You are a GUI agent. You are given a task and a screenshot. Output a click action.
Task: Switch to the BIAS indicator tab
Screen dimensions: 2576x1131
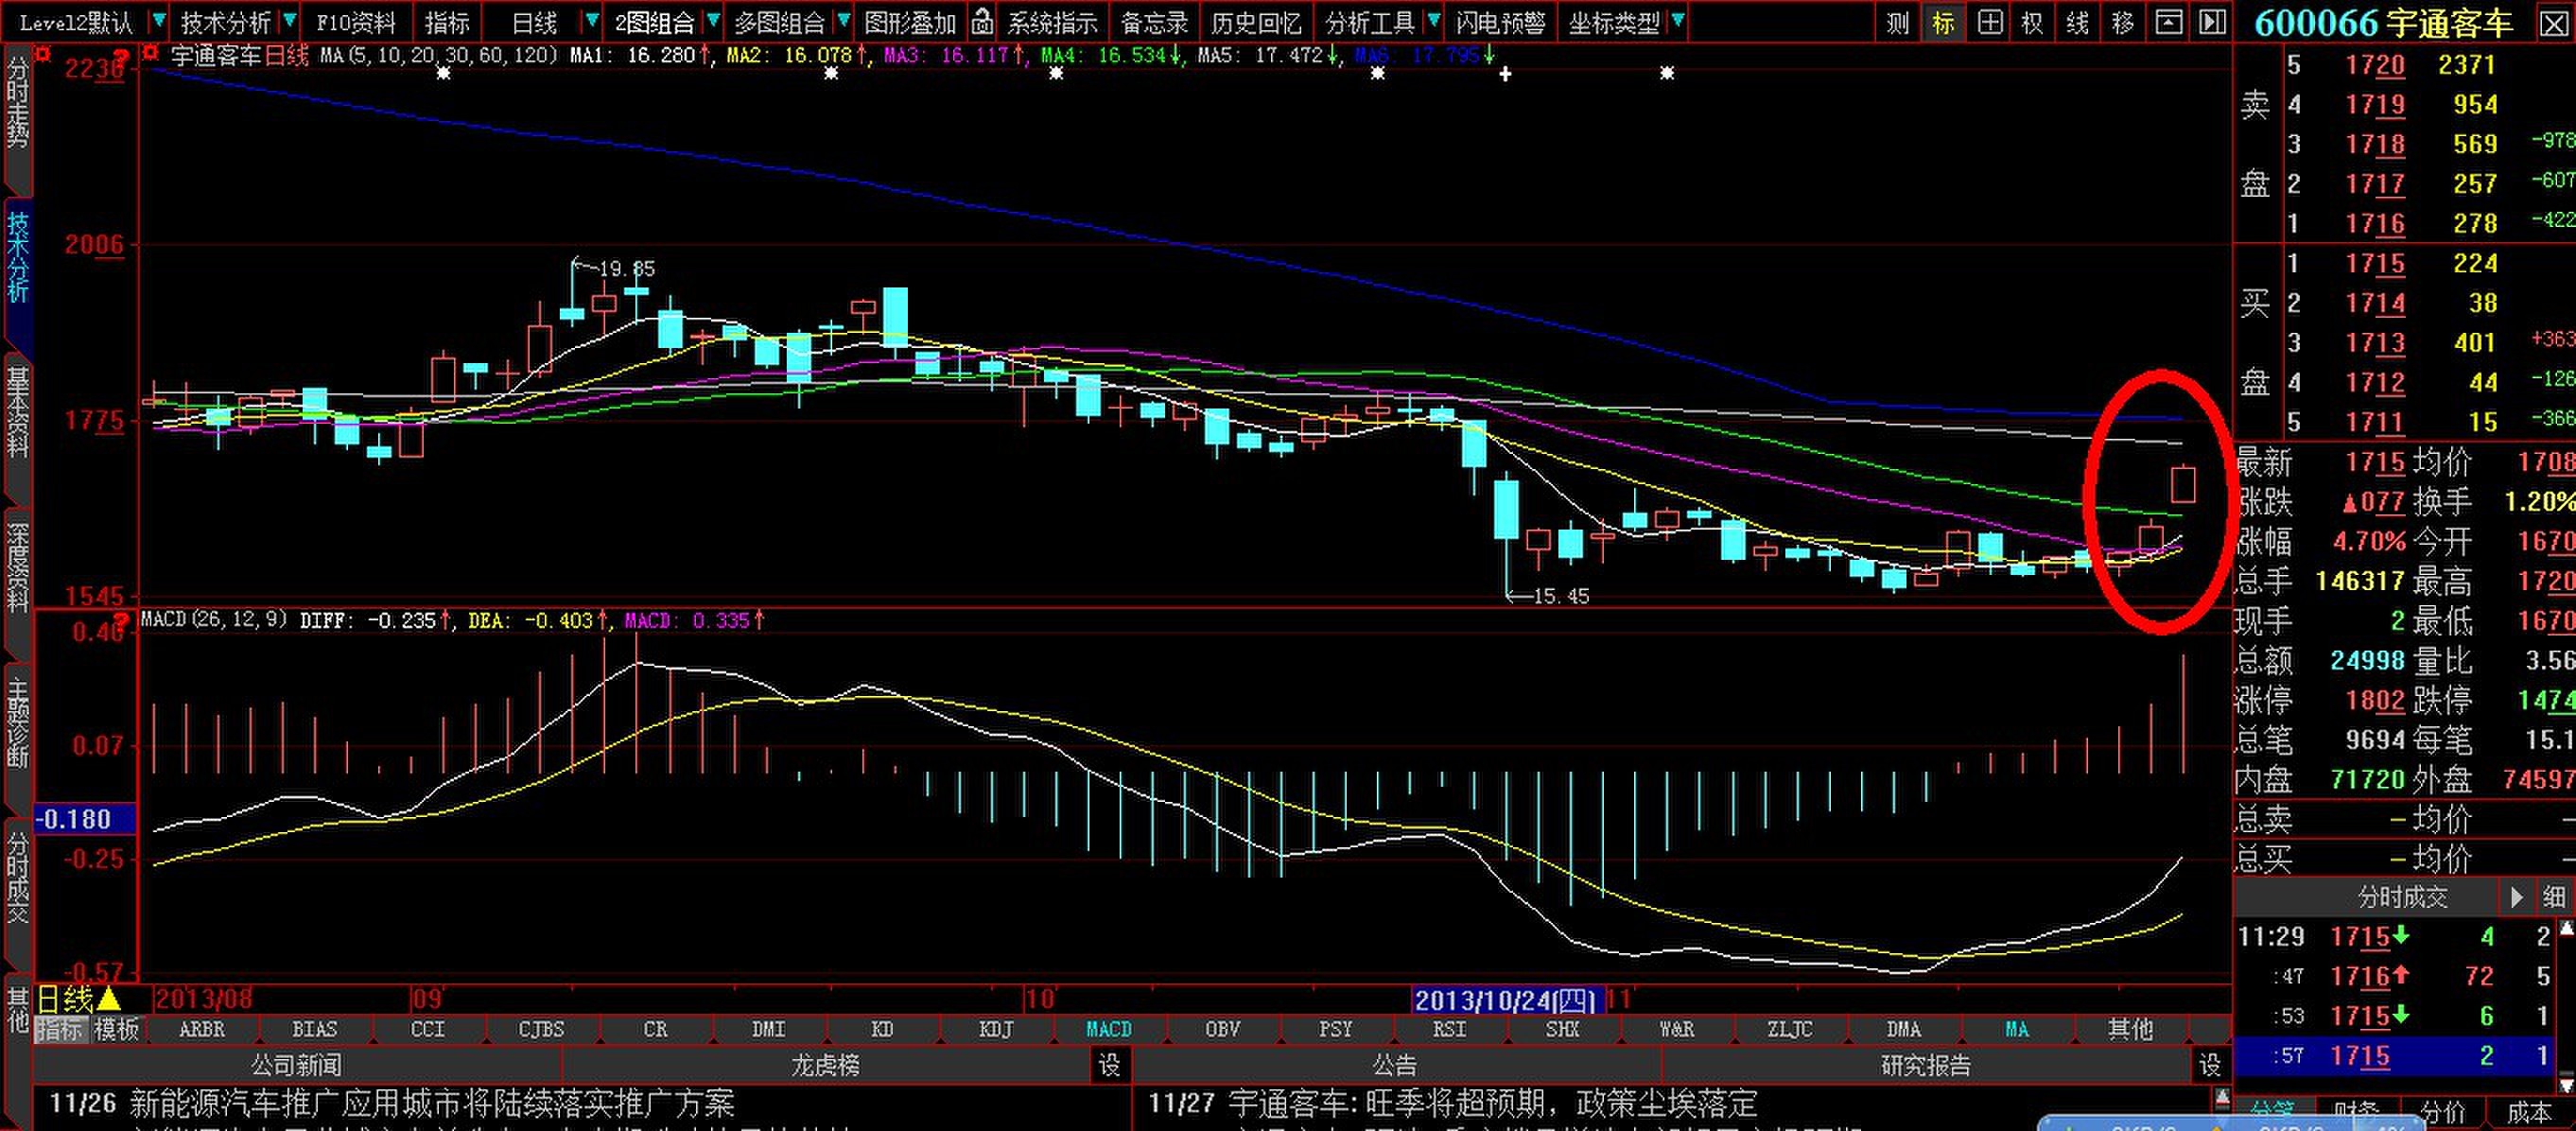(315, 1029)
